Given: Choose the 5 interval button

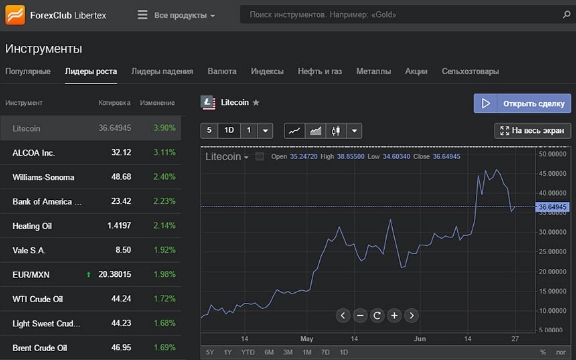Looking at the screenshot, I should click(x=209, y=130).
